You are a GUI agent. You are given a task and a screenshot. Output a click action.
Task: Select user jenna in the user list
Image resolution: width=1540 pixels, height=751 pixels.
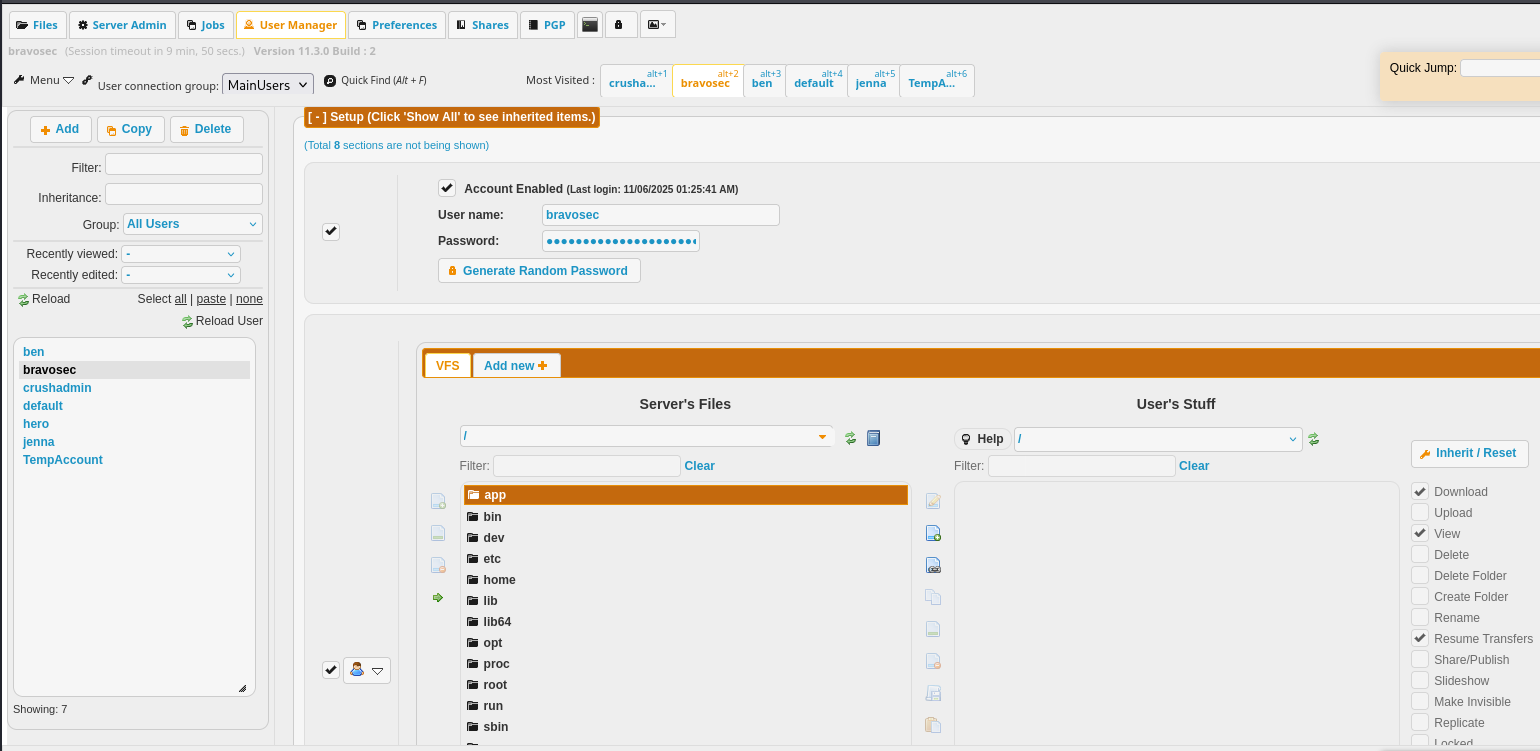(39, 442)
